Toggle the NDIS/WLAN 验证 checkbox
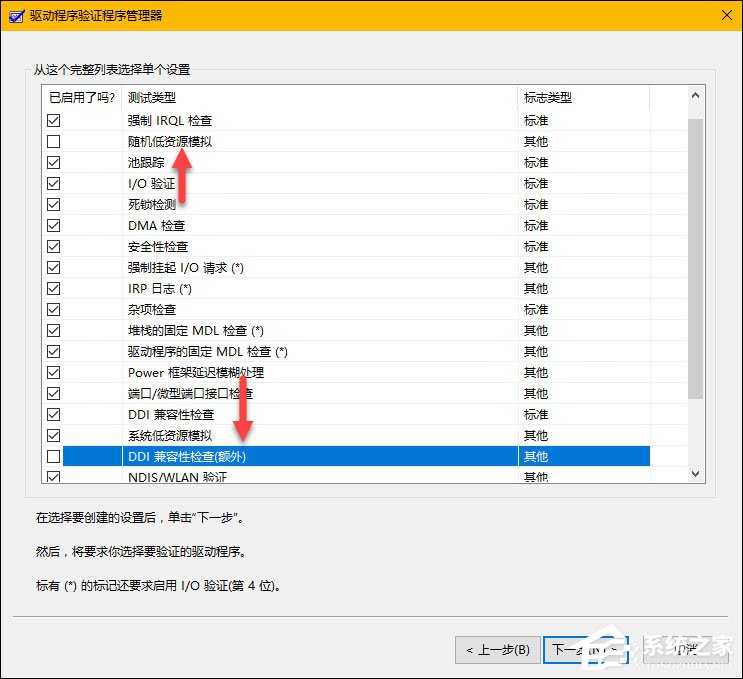 (54, 477)
